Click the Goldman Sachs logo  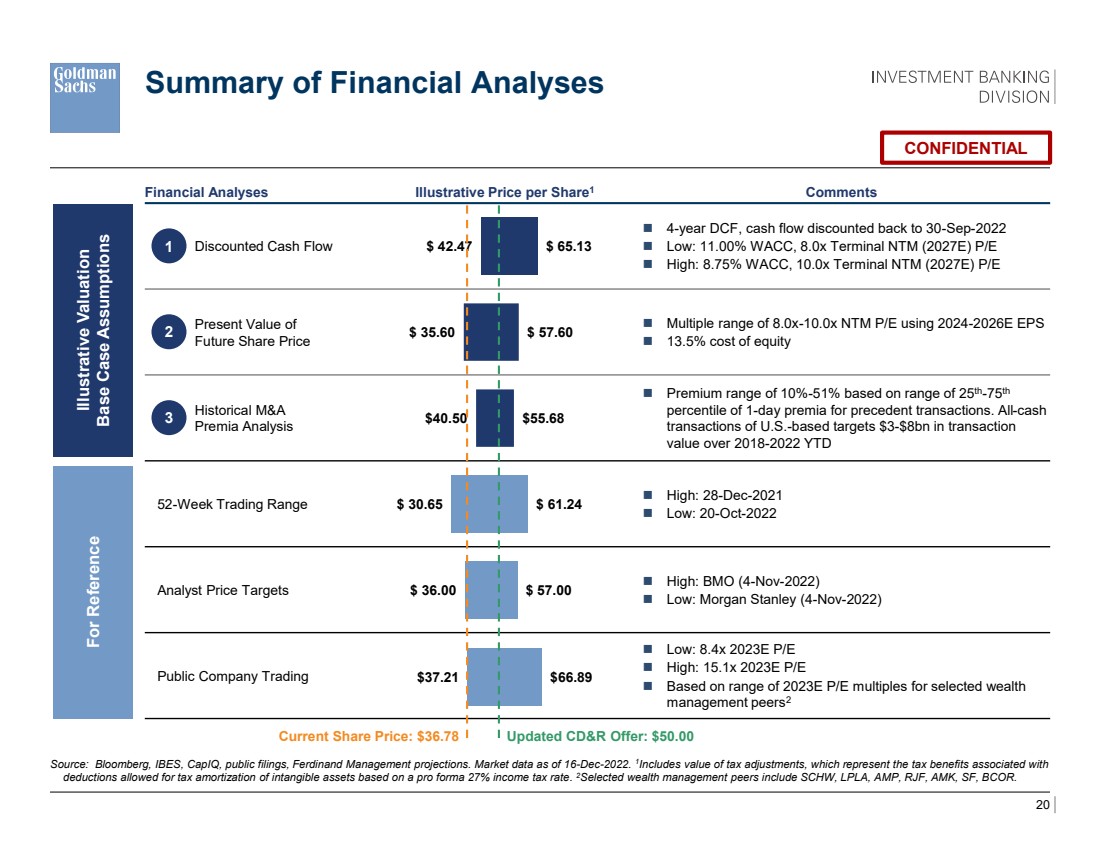(85, 97)
